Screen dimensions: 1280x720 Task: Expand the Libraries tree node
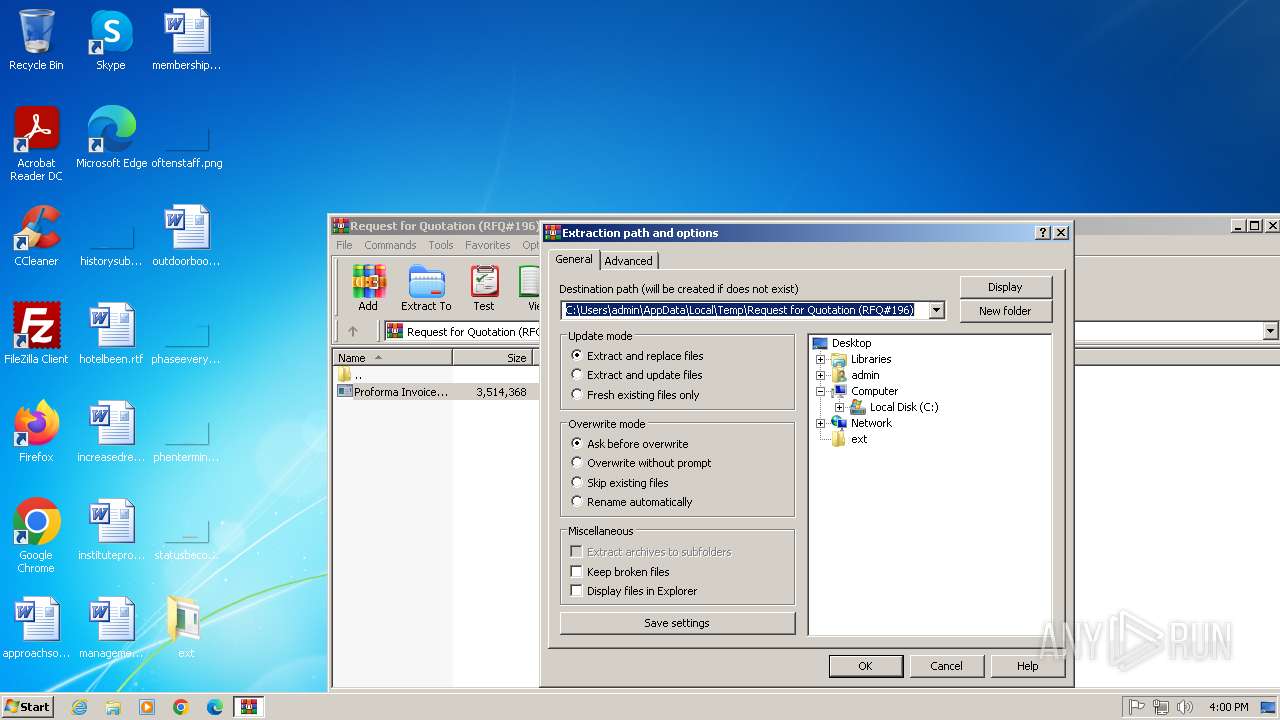[821, 359]
